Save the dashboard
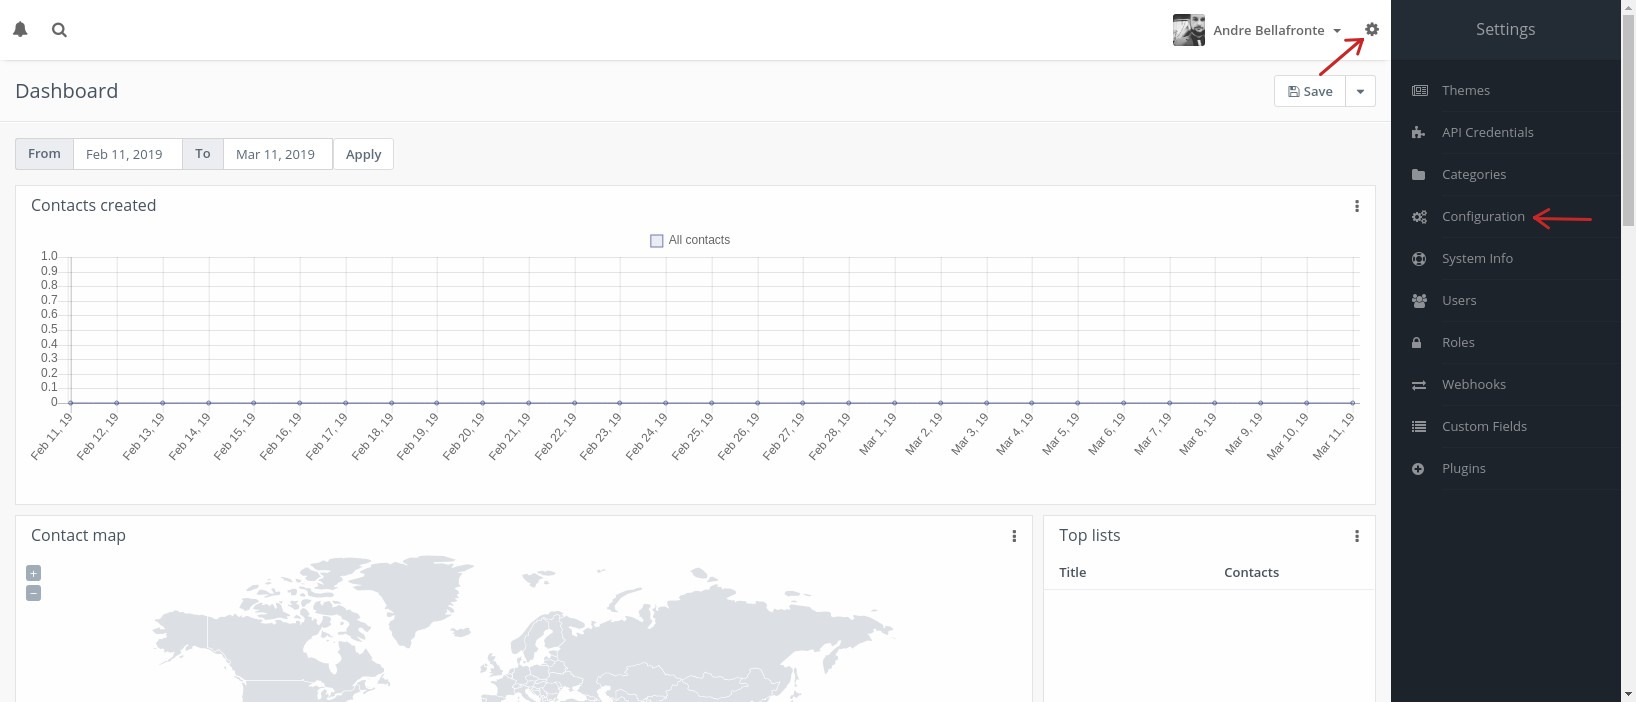 [x=1310, y=91]
